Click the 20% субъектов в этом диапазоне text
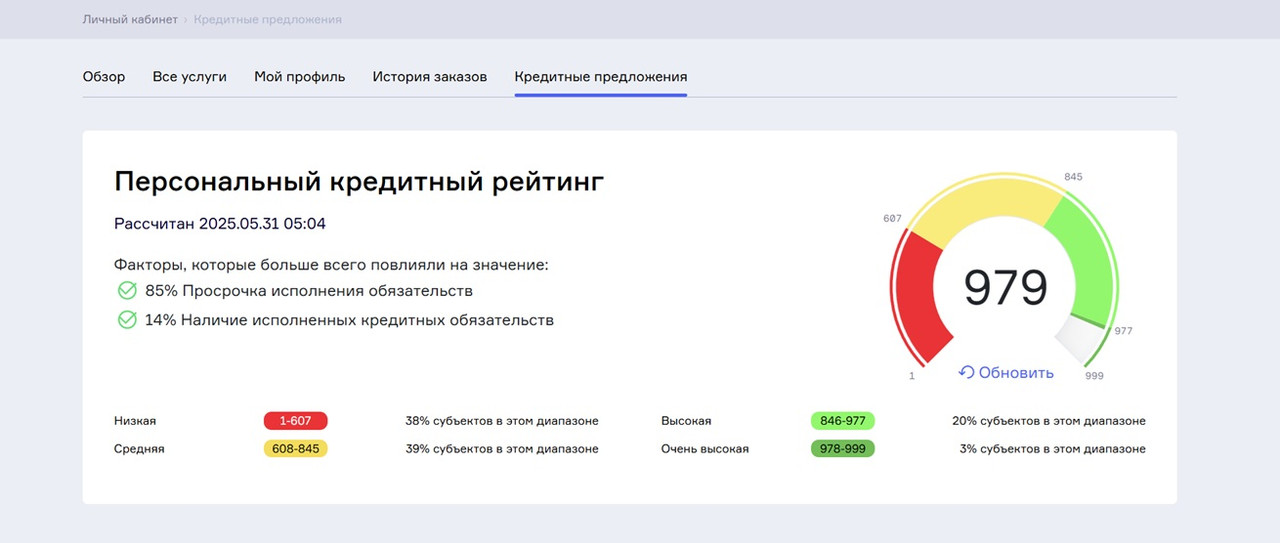The width and height of the screenshot is (1280, 543). coord(1049,421)
